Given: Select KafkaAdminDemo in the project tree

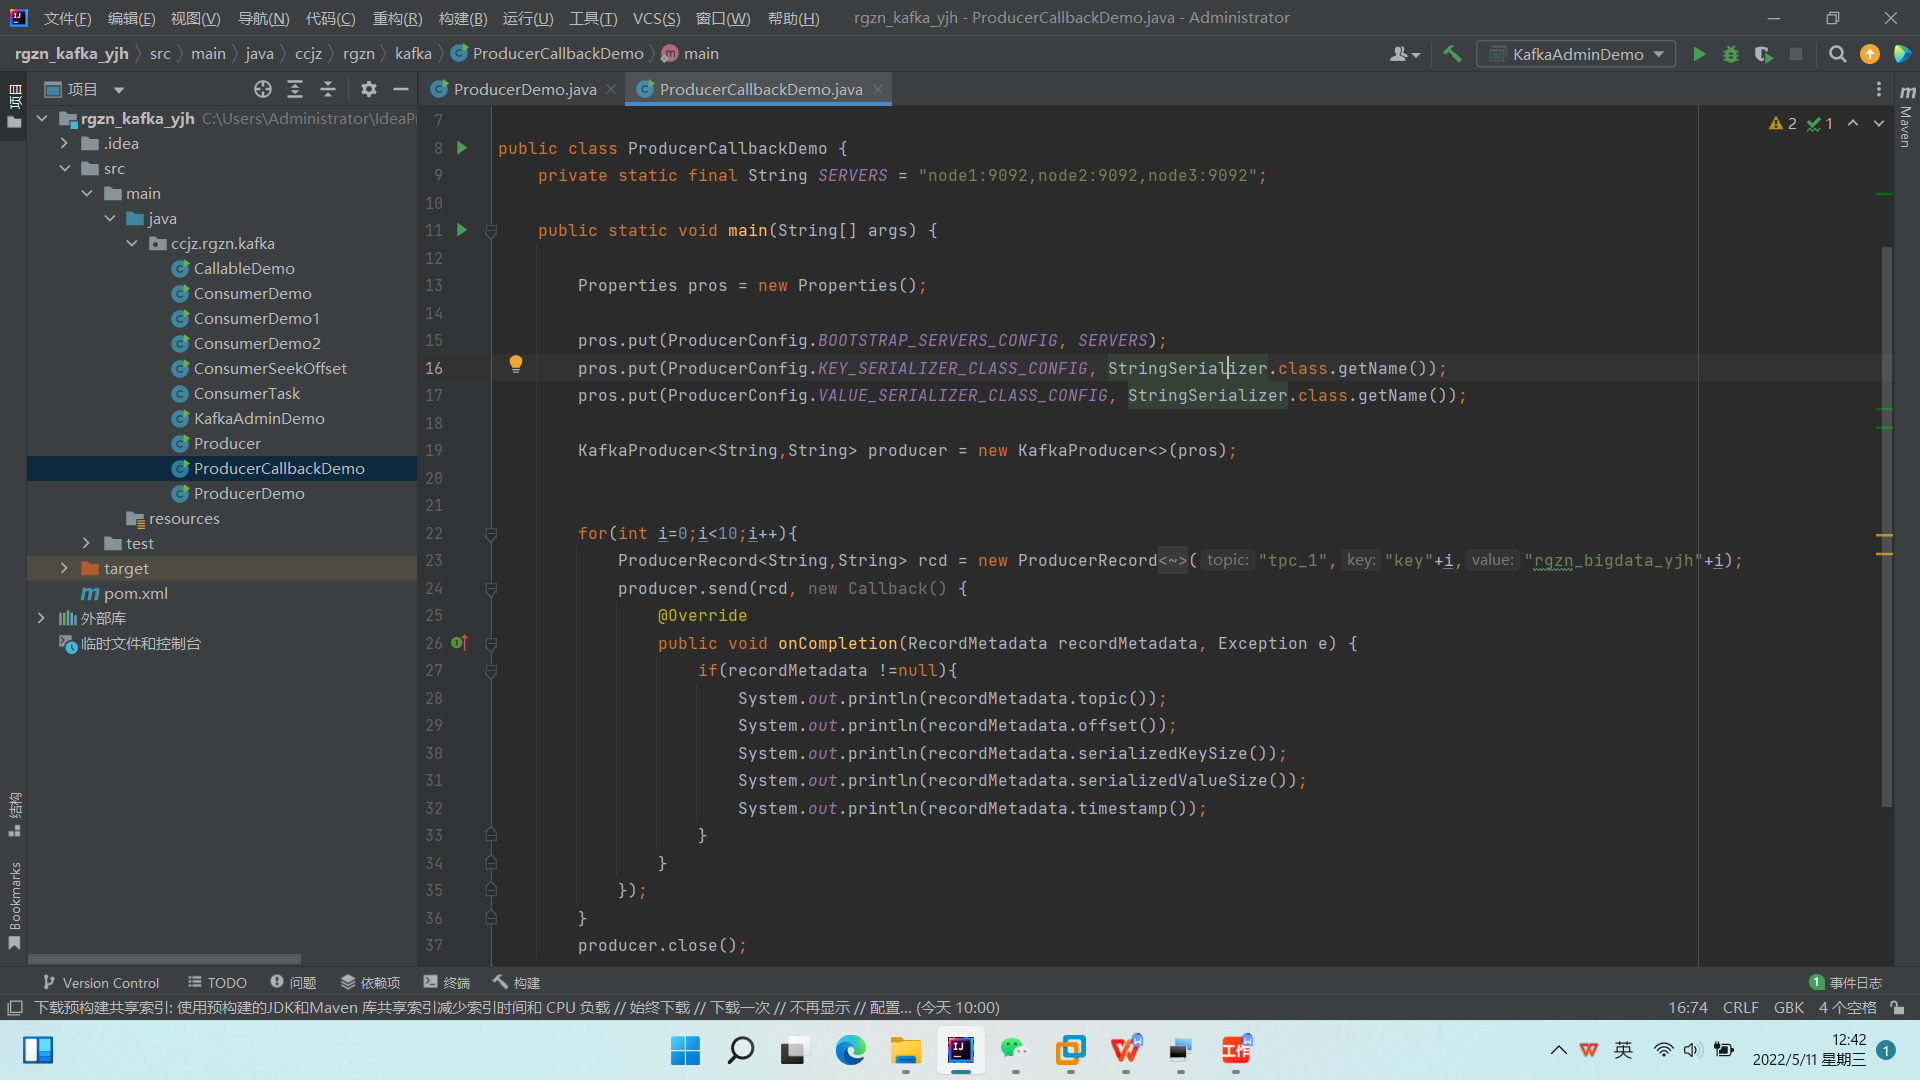Looking at the screenshot, I should pyautogui.click(x=259, y=418).
